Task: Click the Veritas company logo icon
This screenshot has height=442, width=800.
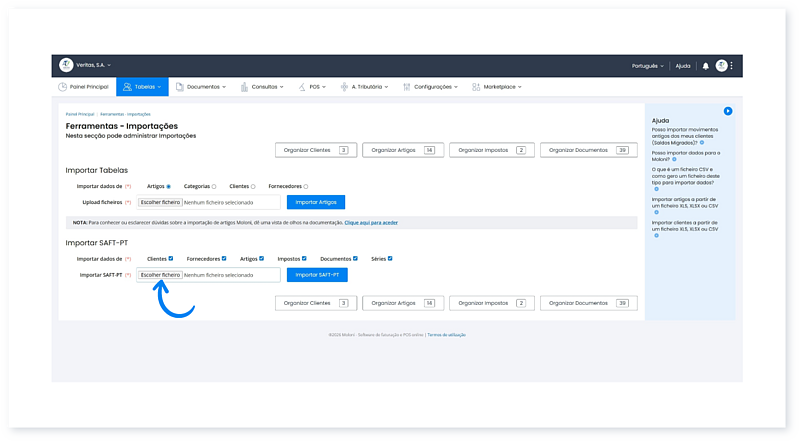Action: [67, 66]
